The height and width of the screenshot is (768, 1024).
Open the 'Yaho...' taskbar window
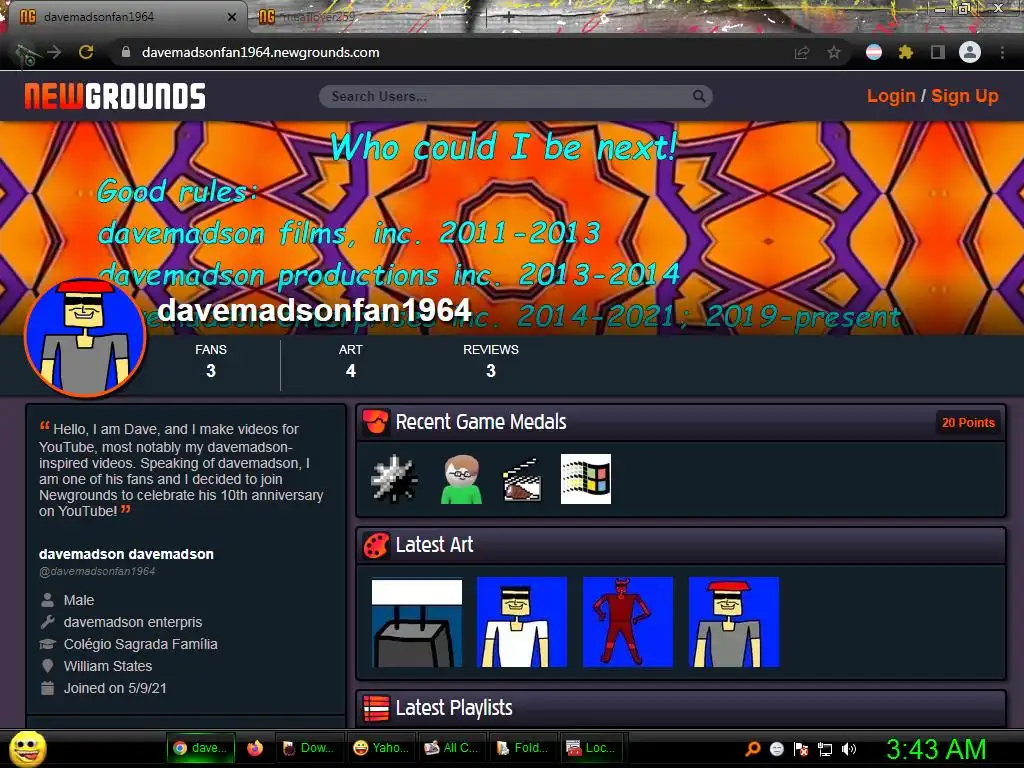(x=381, y=748)
